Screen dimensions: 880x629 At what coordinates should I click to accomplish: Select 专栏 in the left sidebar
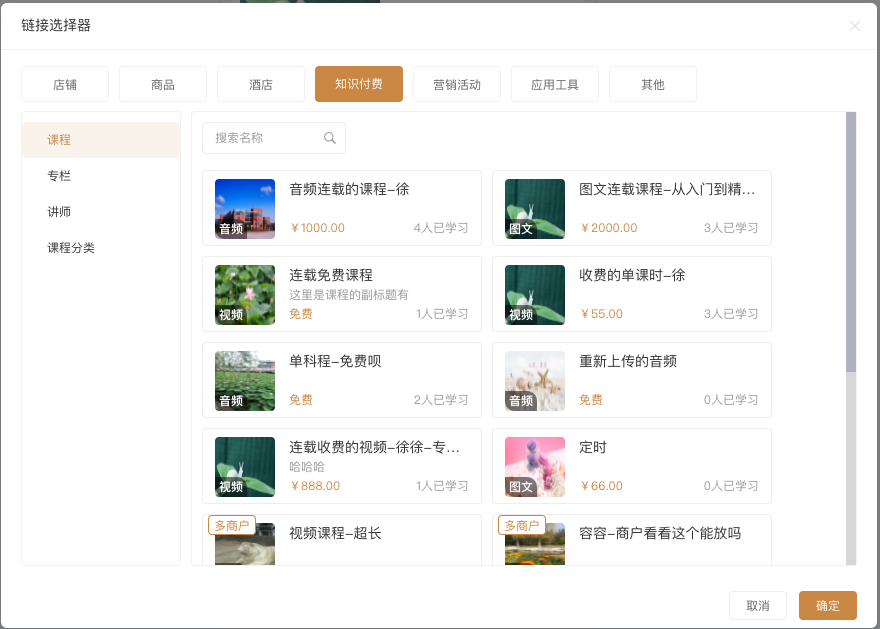click(x=101, y=176)
